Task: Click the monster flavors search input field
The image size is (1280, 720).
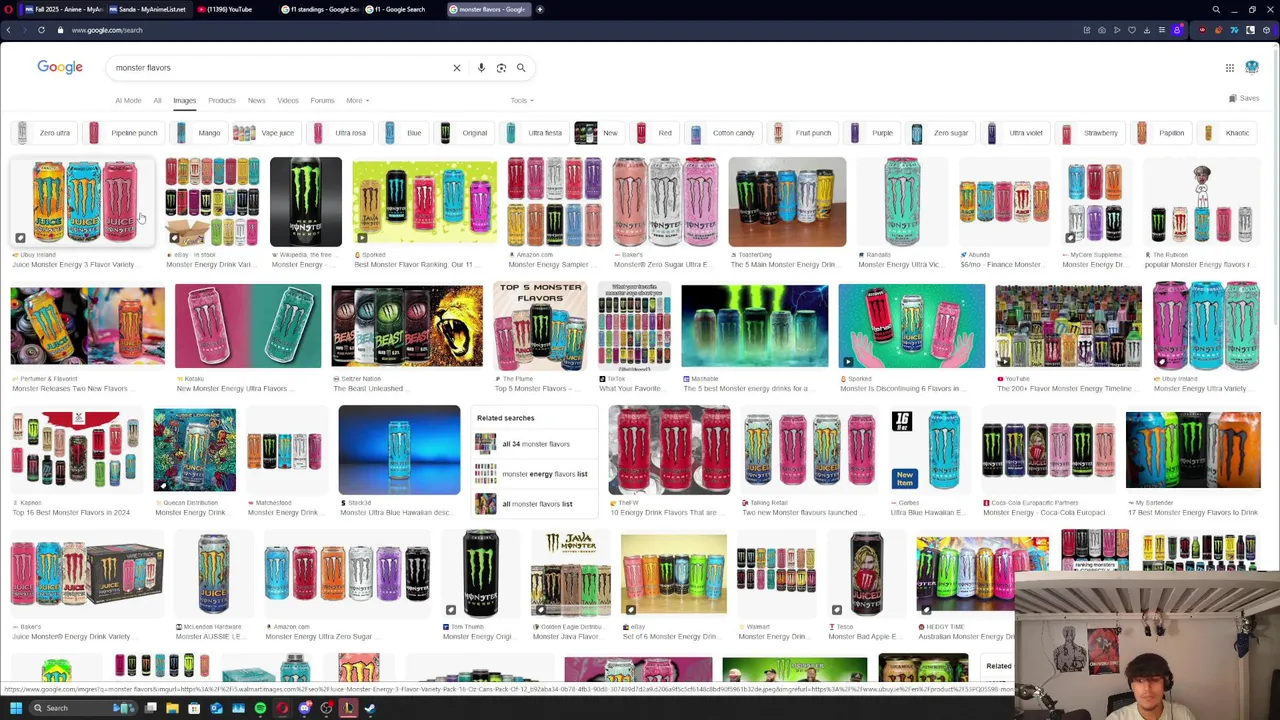Action: click(x=280, y=68)
